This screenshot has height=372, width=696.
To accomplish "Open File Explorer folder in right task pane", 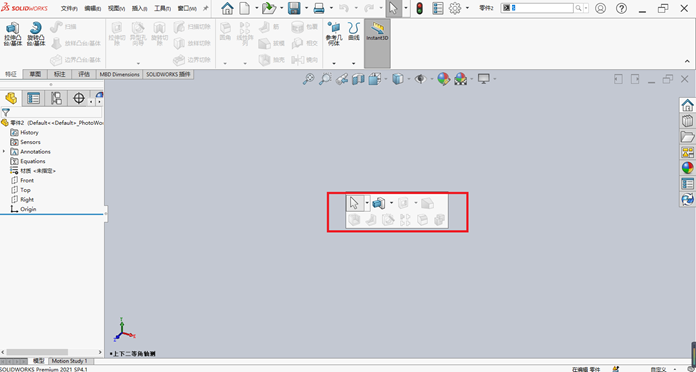I will coord(688,136).
